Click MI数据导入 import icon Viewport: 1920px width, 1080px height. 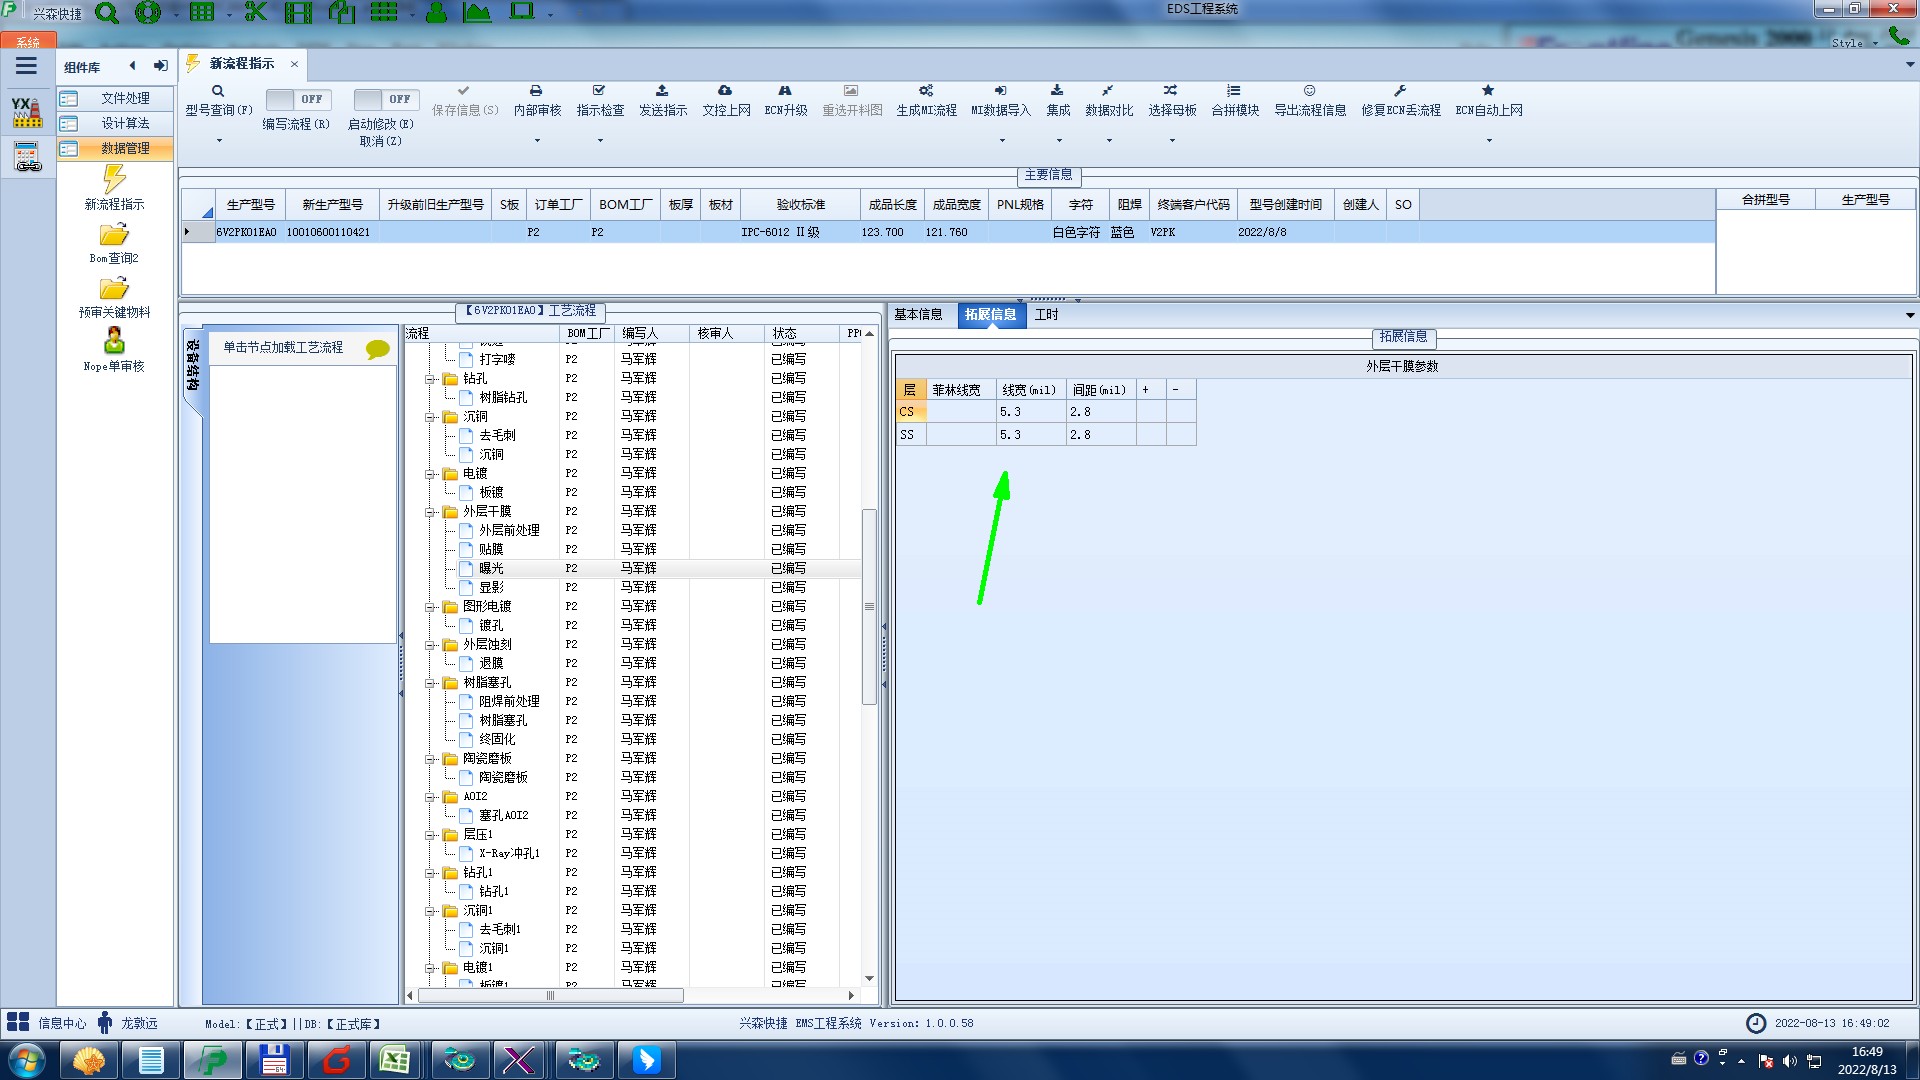(x=1000, y=91)
